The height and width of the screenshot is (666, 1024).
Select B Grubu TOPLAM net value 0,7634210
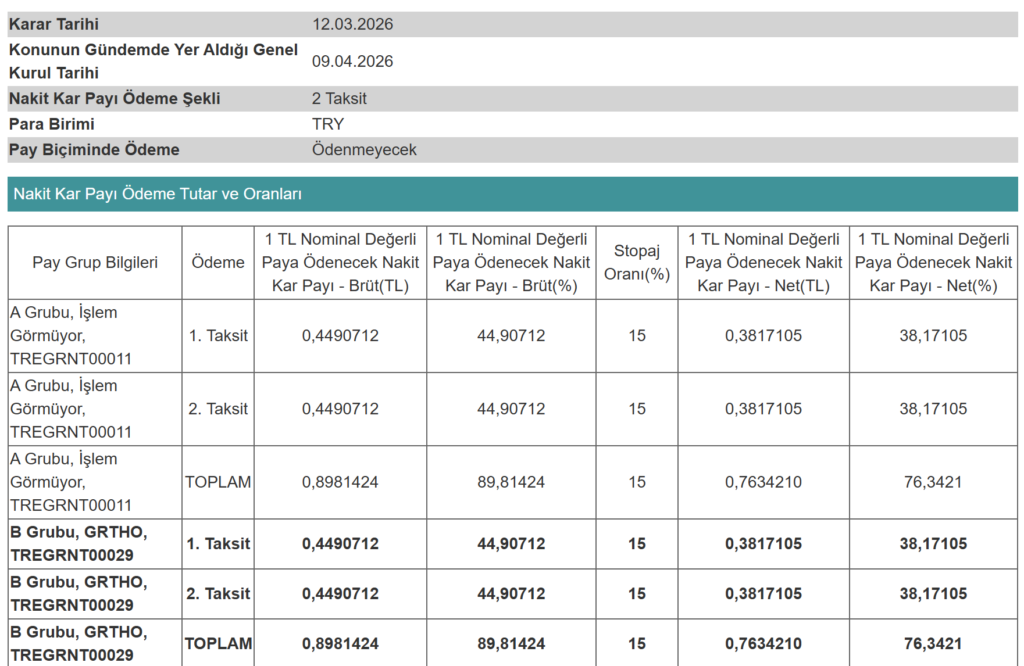[763, 643]
